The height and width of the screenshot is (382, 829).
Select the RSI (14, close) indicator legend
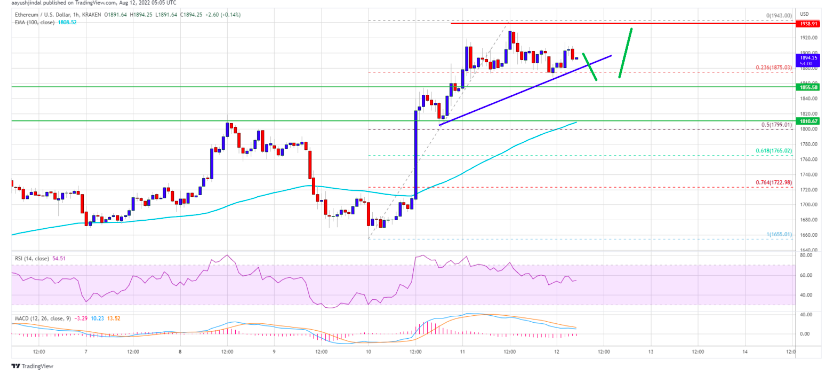click(x=31, y=258)
